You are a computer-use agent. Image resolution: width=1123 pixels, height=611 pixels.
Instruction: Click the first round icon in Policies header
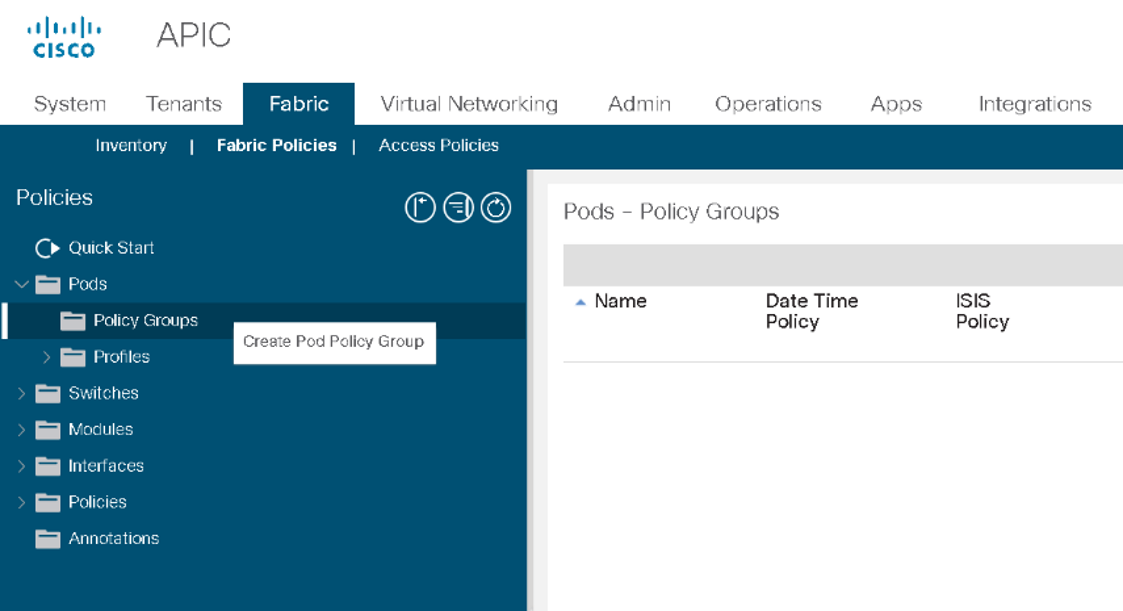(420, 208)
